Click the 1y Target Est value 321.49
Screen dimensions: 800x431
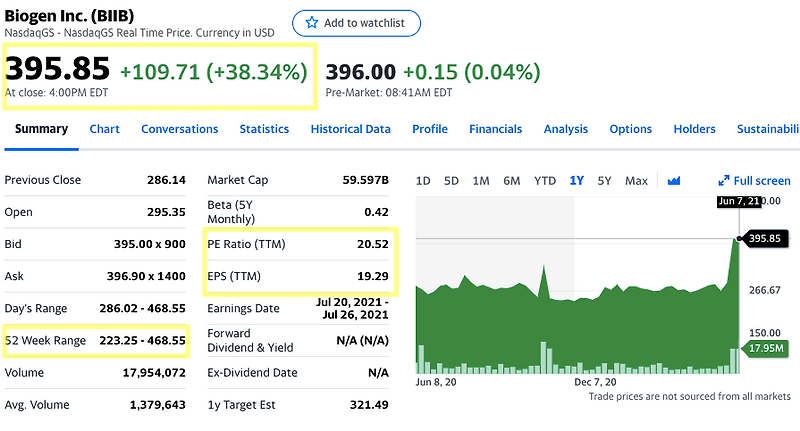pos(369,405)
